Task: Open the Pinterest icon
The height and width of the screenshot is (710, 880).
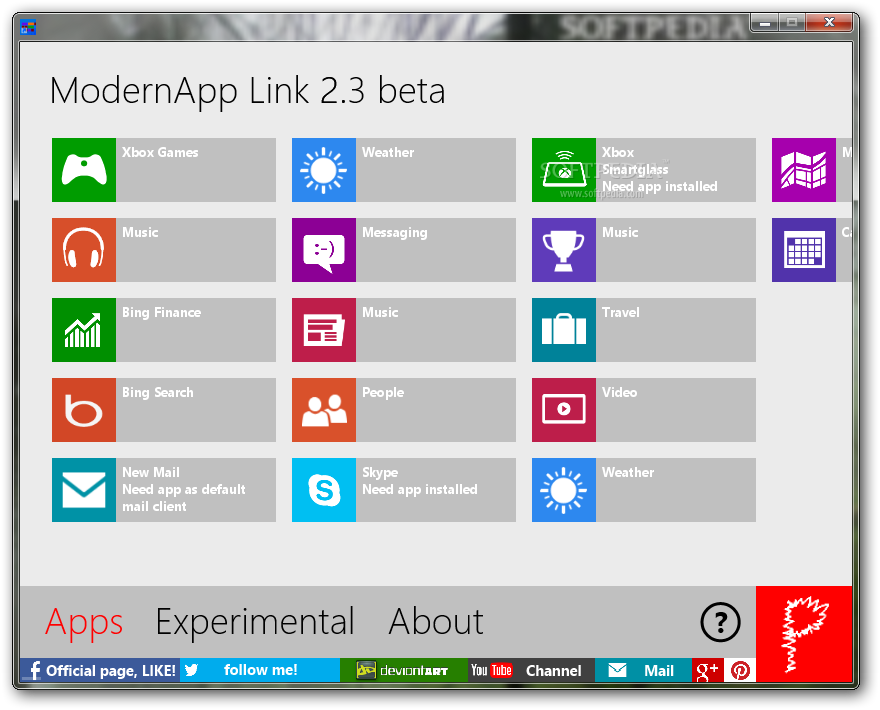Action: [x=740, y=670]
